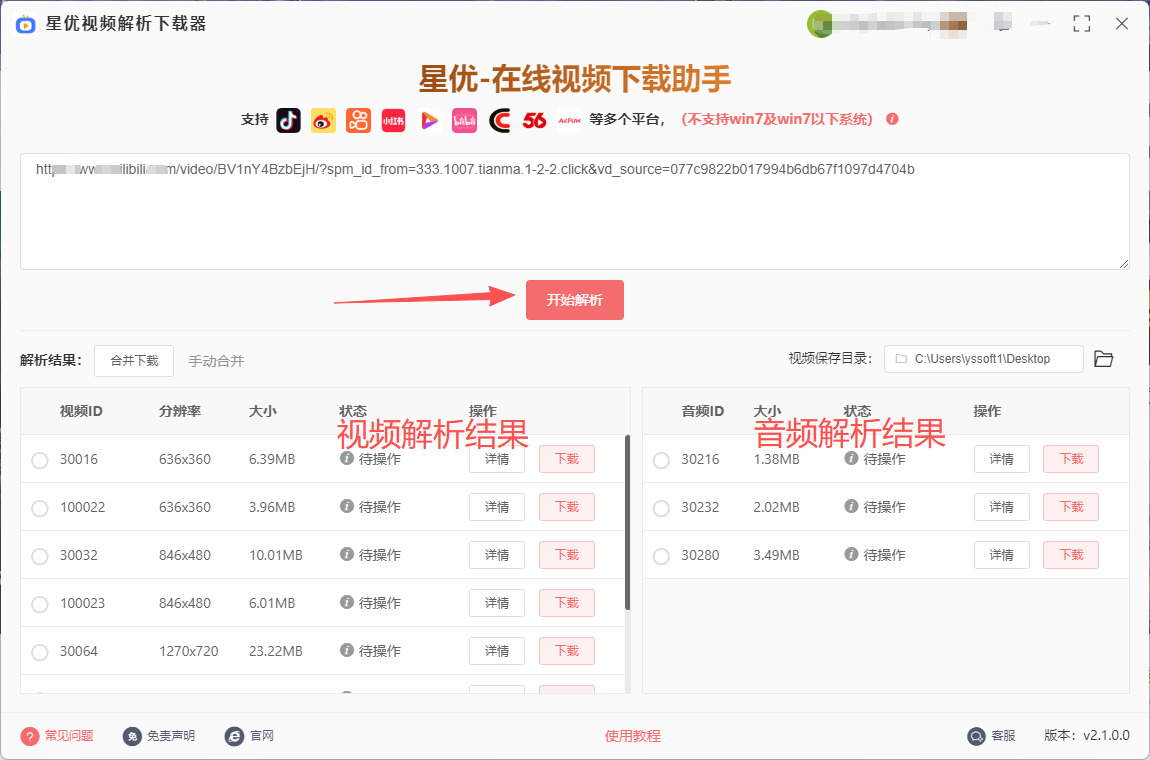Viewport: 1150px width, 760px height.
Task: Click the AcFun platform icon
Action: pyautogui.click(x=570, y=120)
